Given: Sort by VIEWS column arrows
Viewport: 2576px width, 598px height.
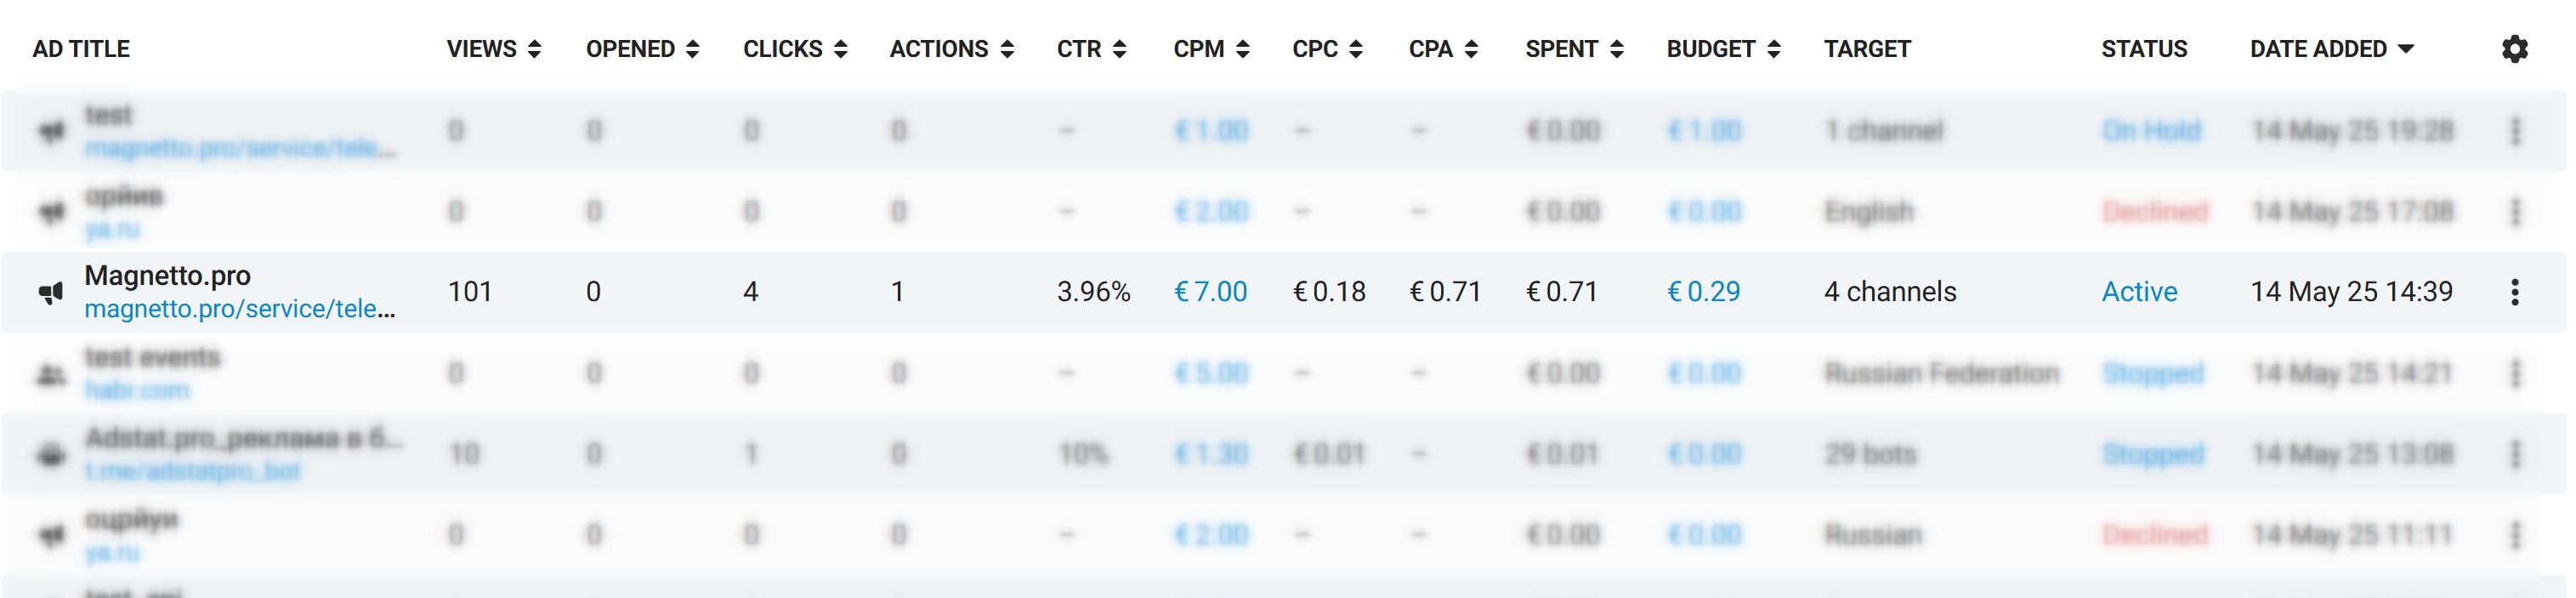Looking at the screenshot, I should click(534, 49).
